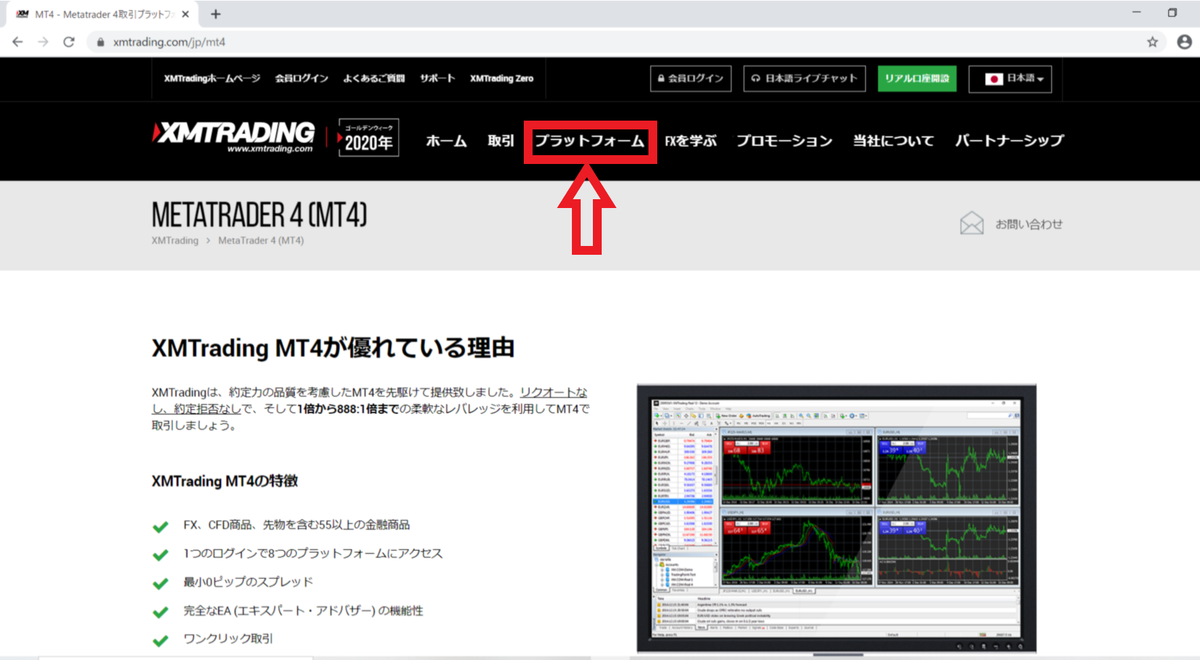The height and width of the screenshot is (660, 1200).
Task: Click the XMTrading Zero link
Action: [x=501, y=78]
